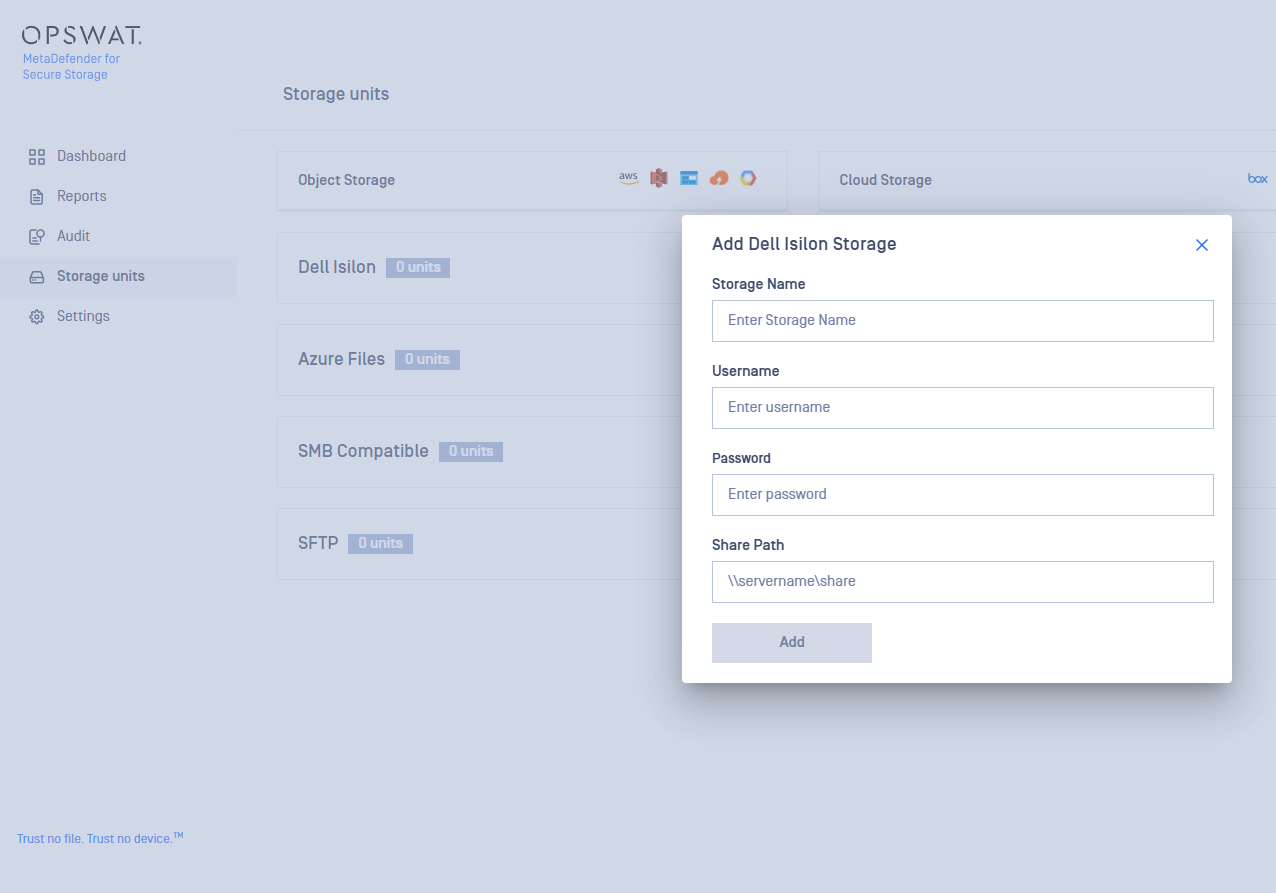Click the orange cloud upload icon
Image resolution: width=1276 pixels, height=893 pixels.
click(718, 178)
